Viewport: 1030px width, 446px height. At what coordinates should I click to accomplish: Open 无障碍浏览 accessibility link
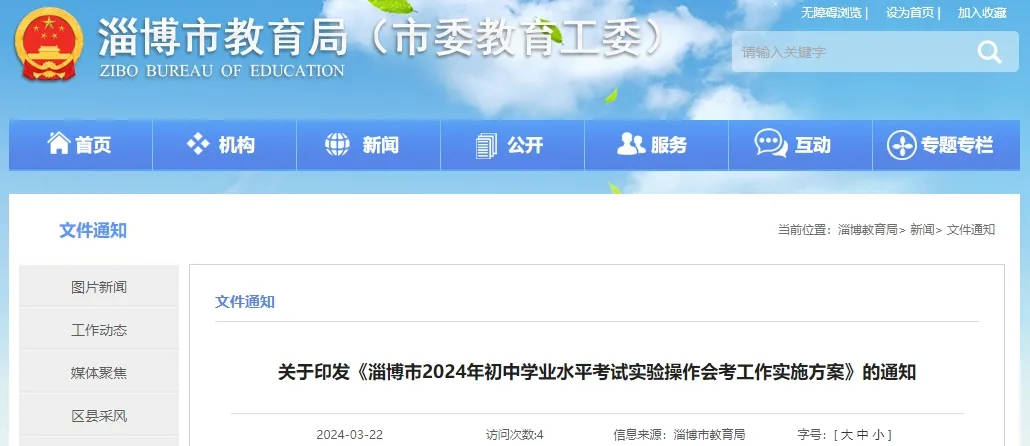point(830,13)
